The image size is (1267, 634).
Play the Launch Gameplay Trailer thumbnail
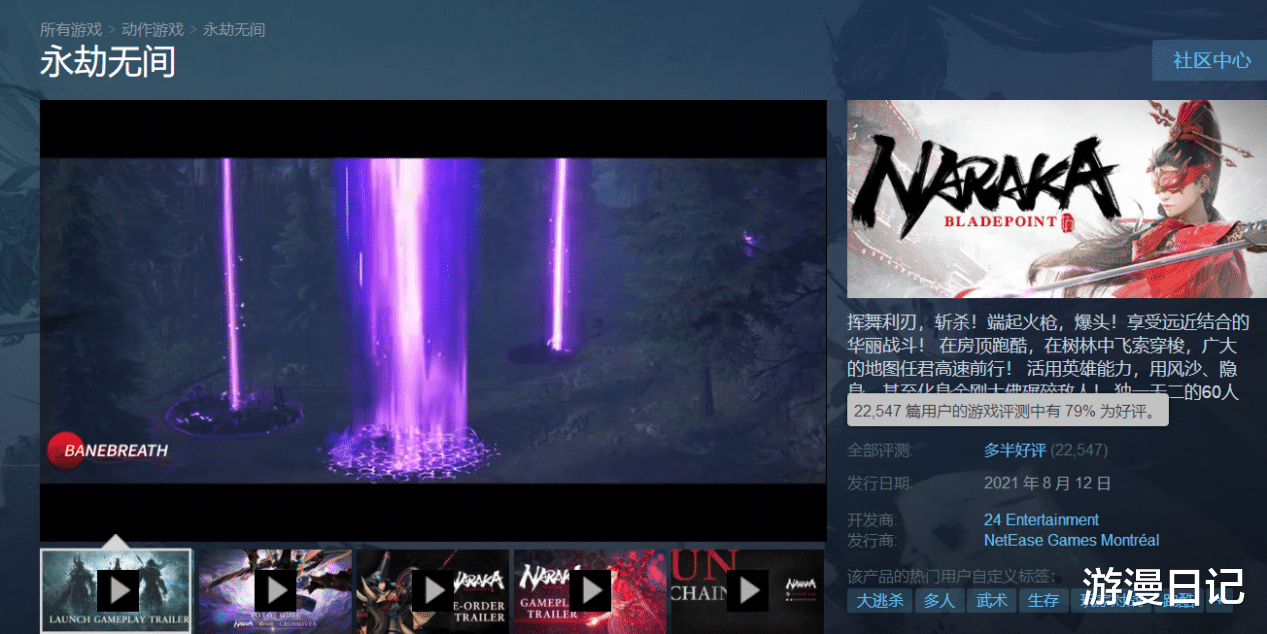[116, 591]
